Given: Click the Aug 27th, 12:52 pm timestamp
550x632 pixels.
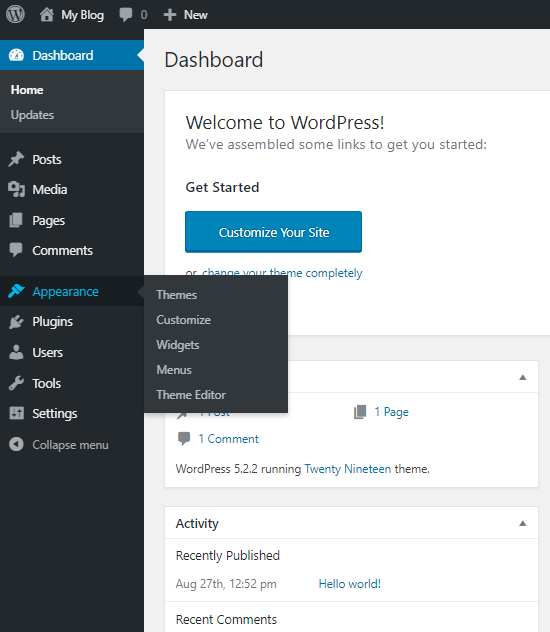Looking at the screenshot, I should 226,584.
